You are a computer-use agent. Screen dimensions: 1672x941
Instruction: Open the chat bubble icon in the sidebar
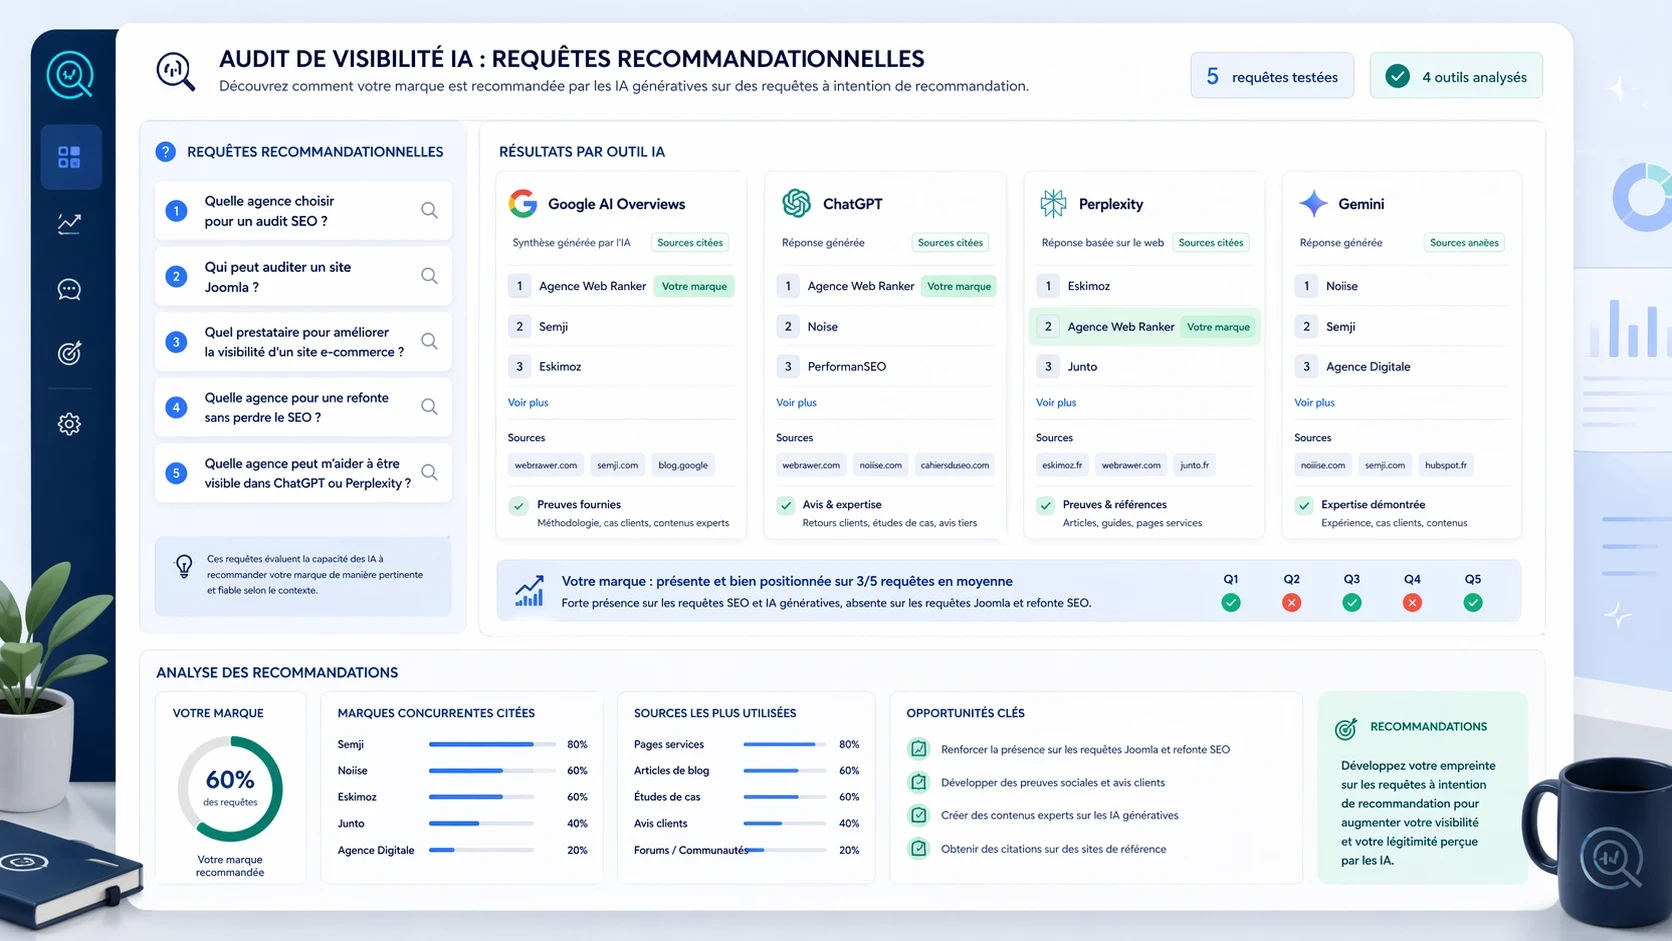(69, 289)
